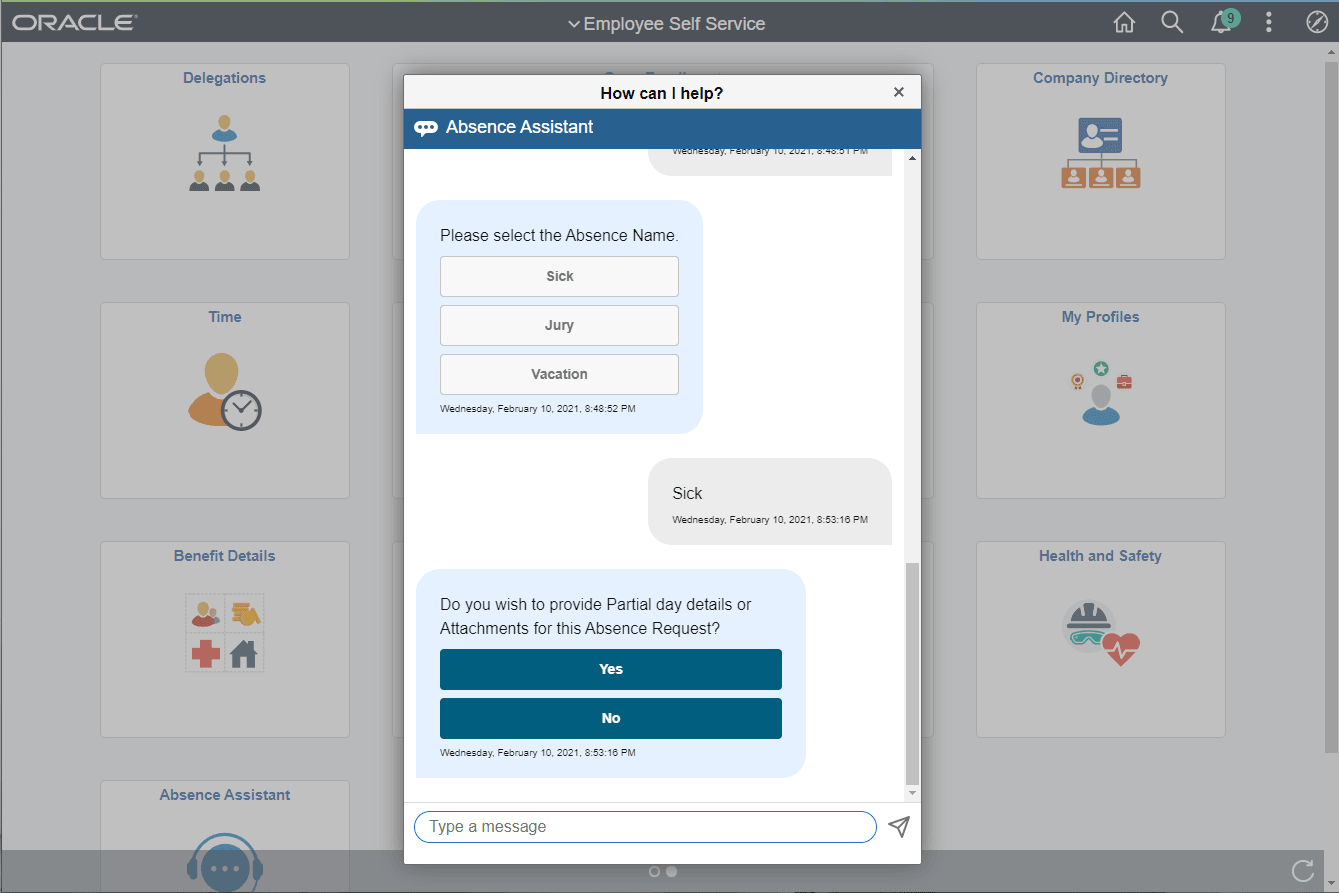Choose Vacation from the absence options
Viewport: 1339px width, 893px height.
tap(559, 374)
